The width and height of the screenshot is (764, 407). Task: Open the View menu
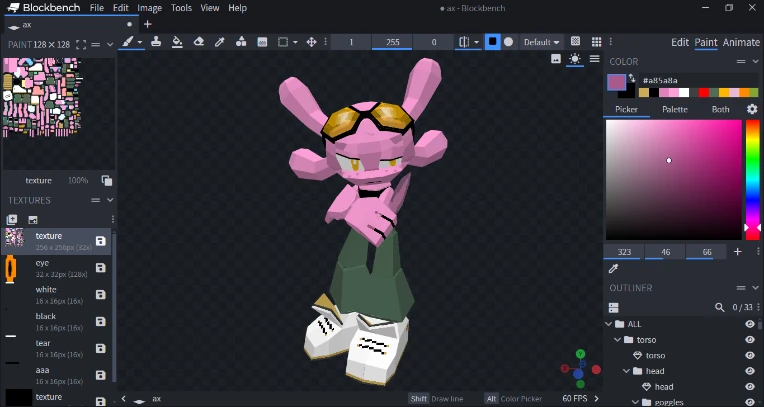pyautogui.click(x=210, y=8)
